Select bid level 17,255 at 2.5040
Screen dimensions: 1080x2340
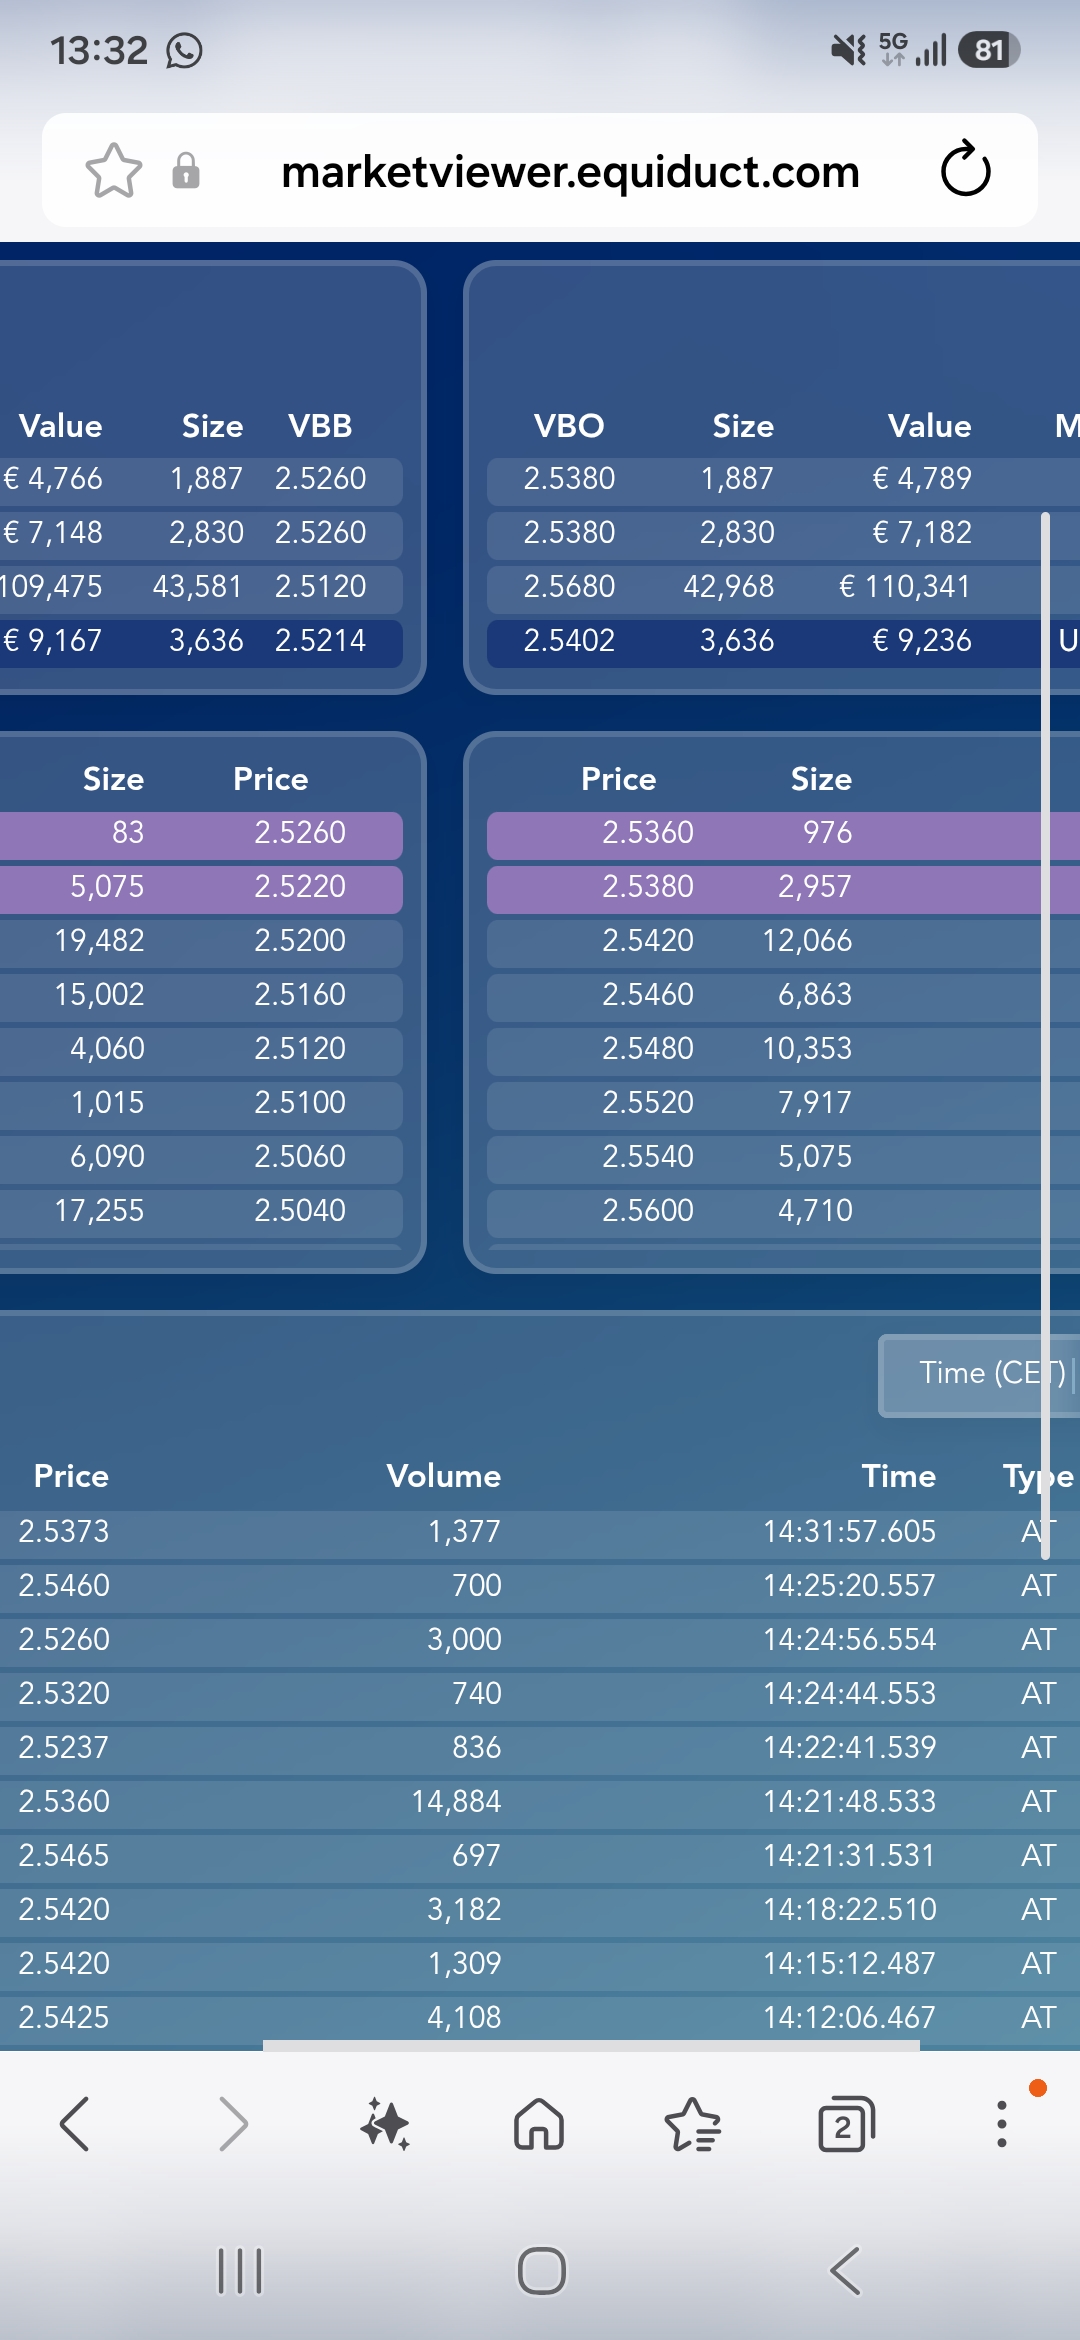click(200, 1212)
